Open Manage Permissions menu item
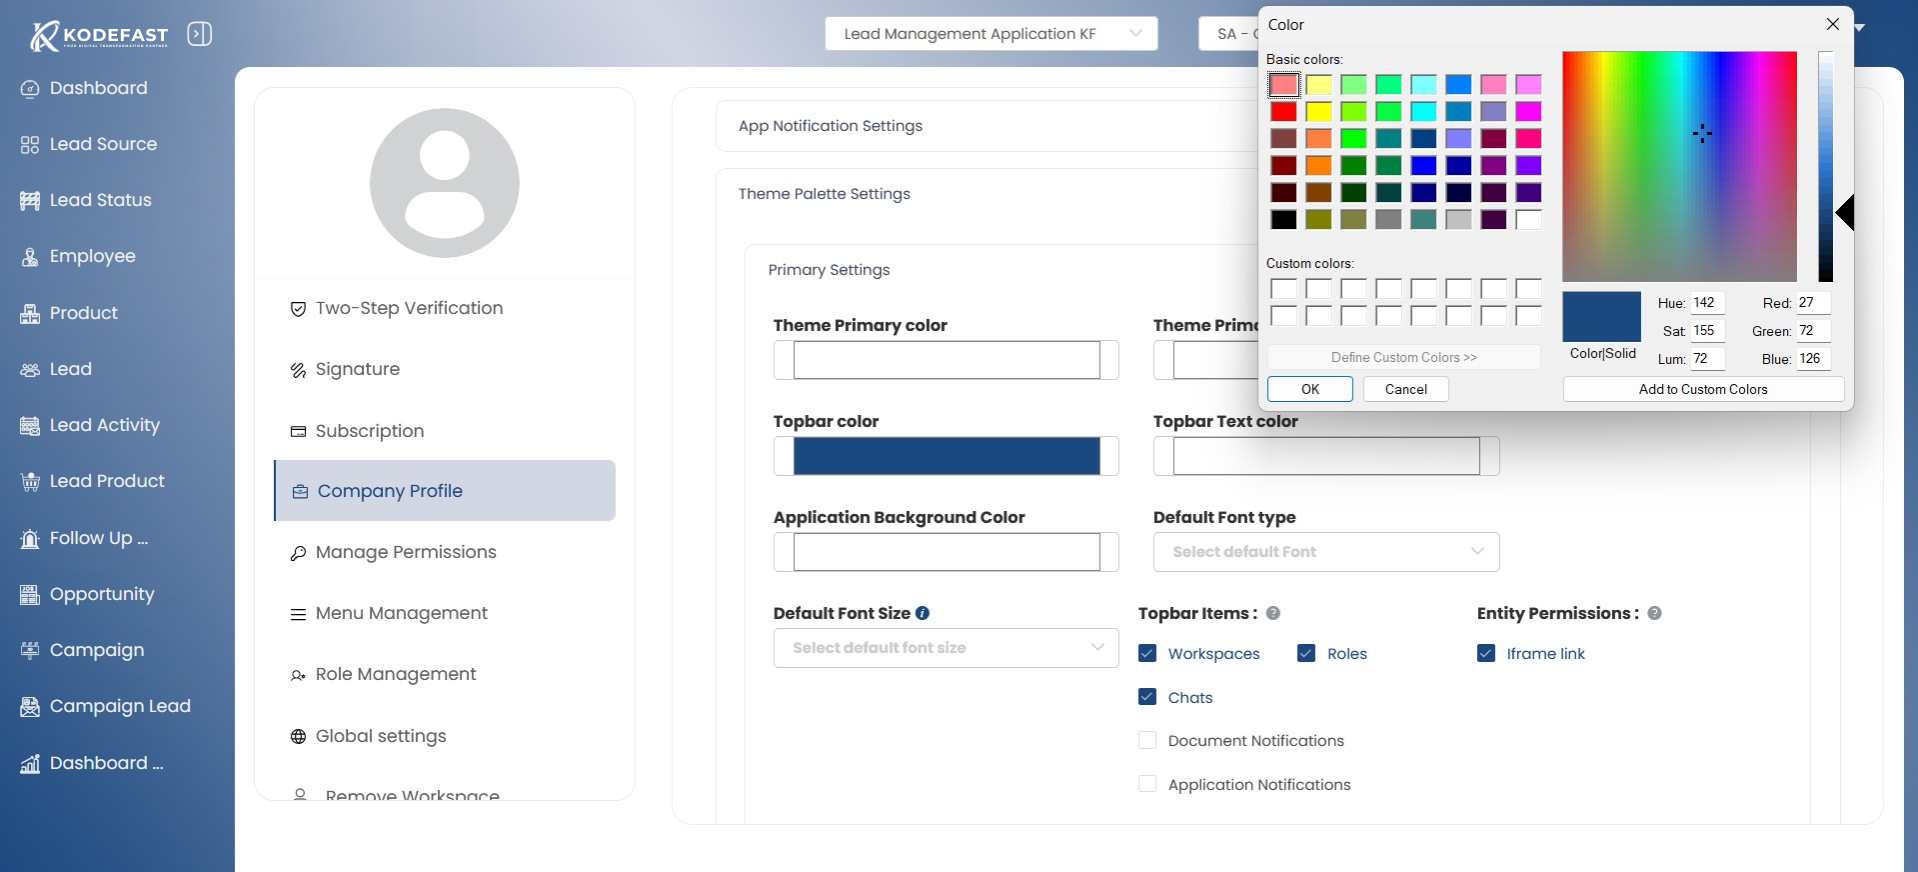This screenshot has height=872, width=1918. 405,552
